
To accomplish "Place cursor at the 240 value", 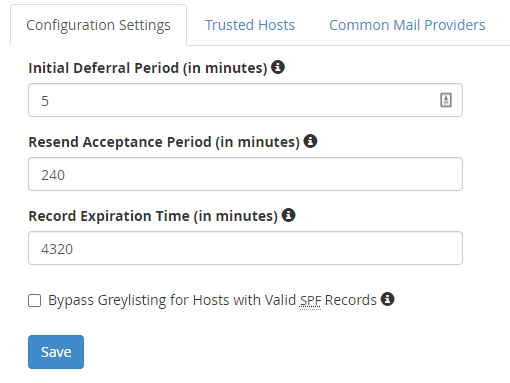I will pyautogui.click(x=53, y=175).
